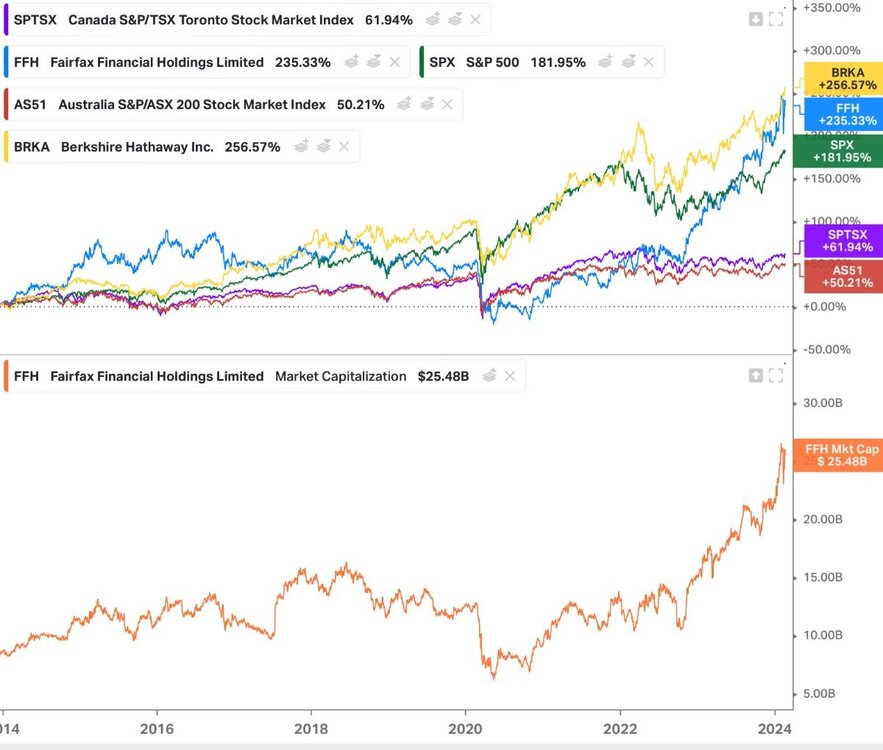Expand the market cap pane to fullscreen
The image size is (883, 750).
tap(776, 376)
